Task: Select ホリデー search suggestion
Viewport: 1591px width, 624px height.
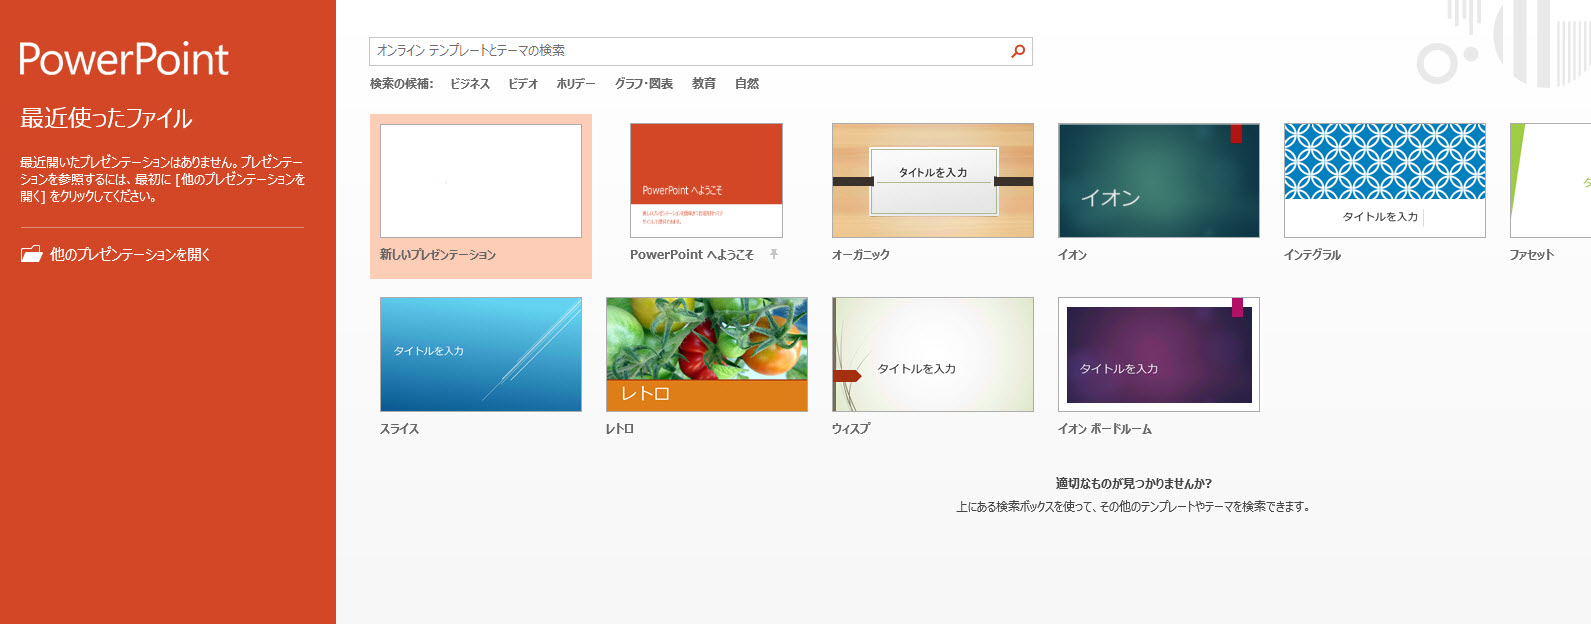Action: click(576, 84)
